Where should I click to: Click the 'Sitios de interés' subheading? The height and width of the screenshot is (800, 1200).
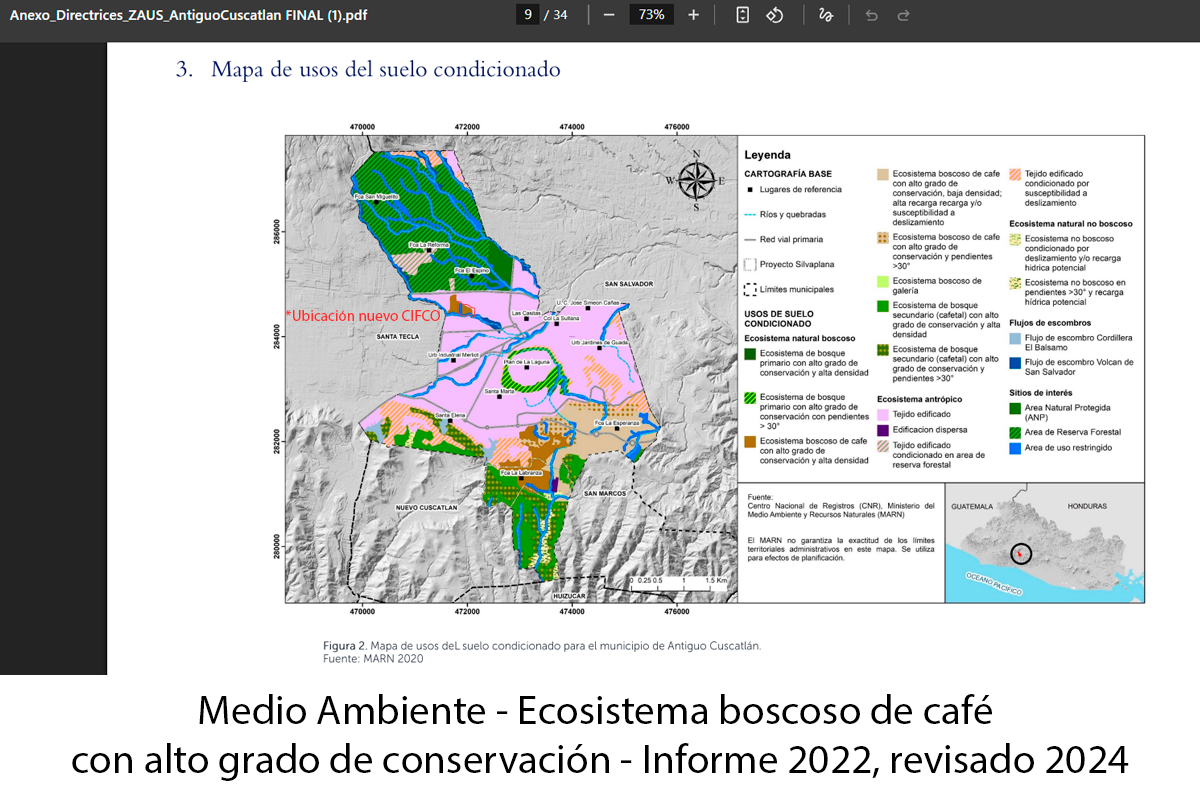pyautogui.click(x=1043, y=393)
